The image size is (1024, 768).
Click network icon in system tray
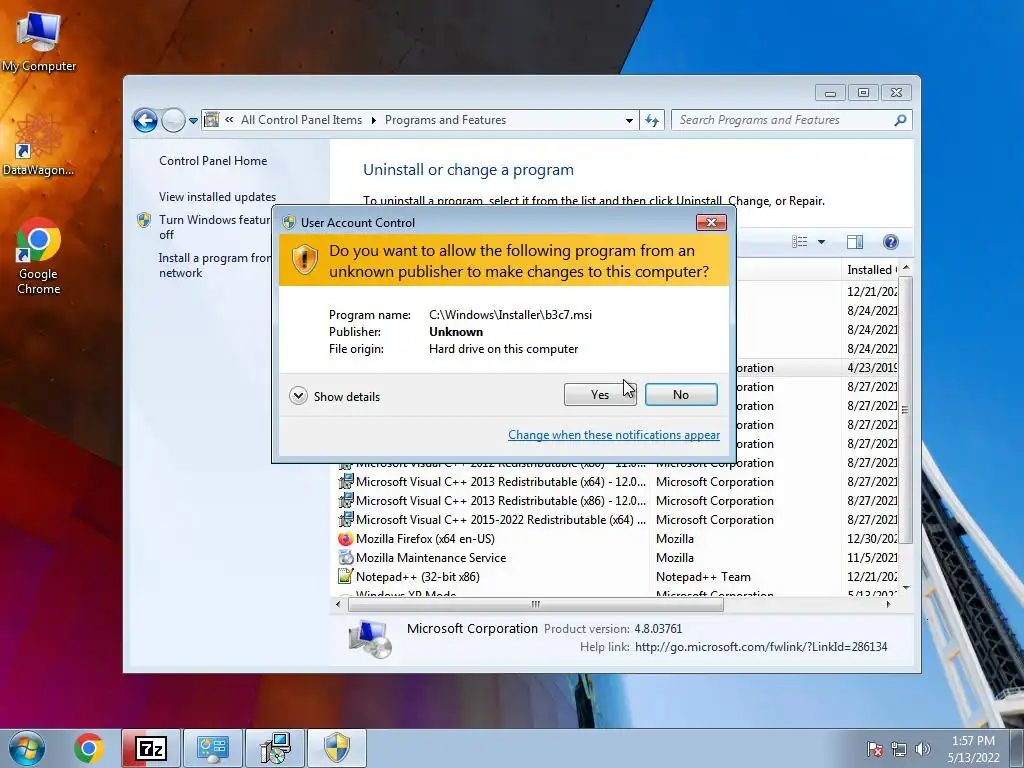click(x=899, y=749)
